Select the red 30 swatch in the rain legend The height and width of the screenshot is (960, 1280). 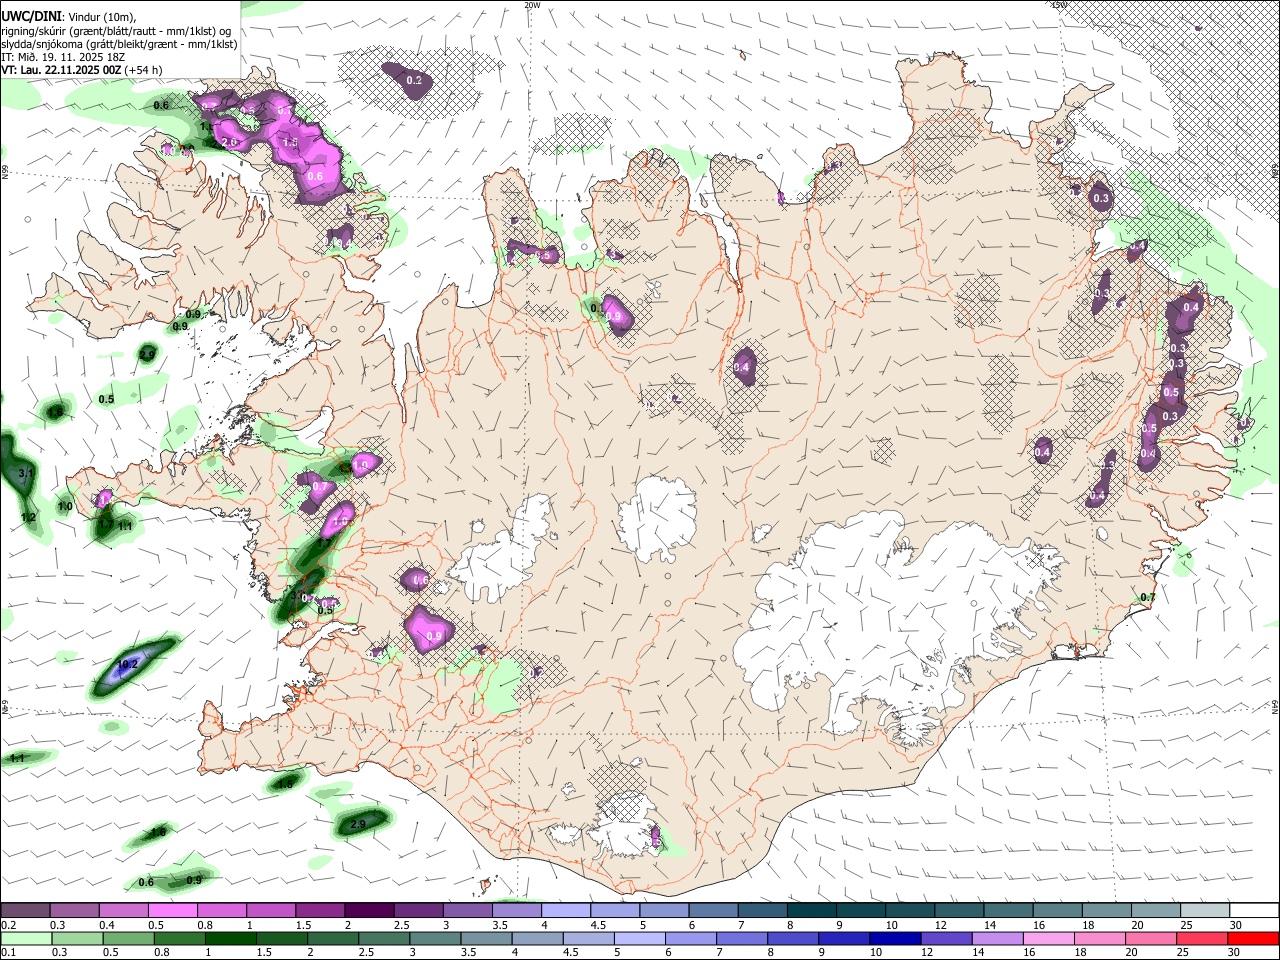pyautogui.click(x=1253, y=937)
